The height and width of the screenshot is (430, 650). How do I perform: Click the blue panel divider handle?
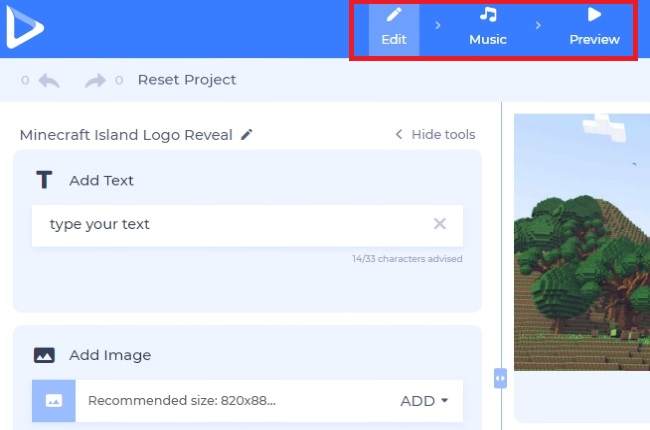pyautogui.click(x=500, y=378)
